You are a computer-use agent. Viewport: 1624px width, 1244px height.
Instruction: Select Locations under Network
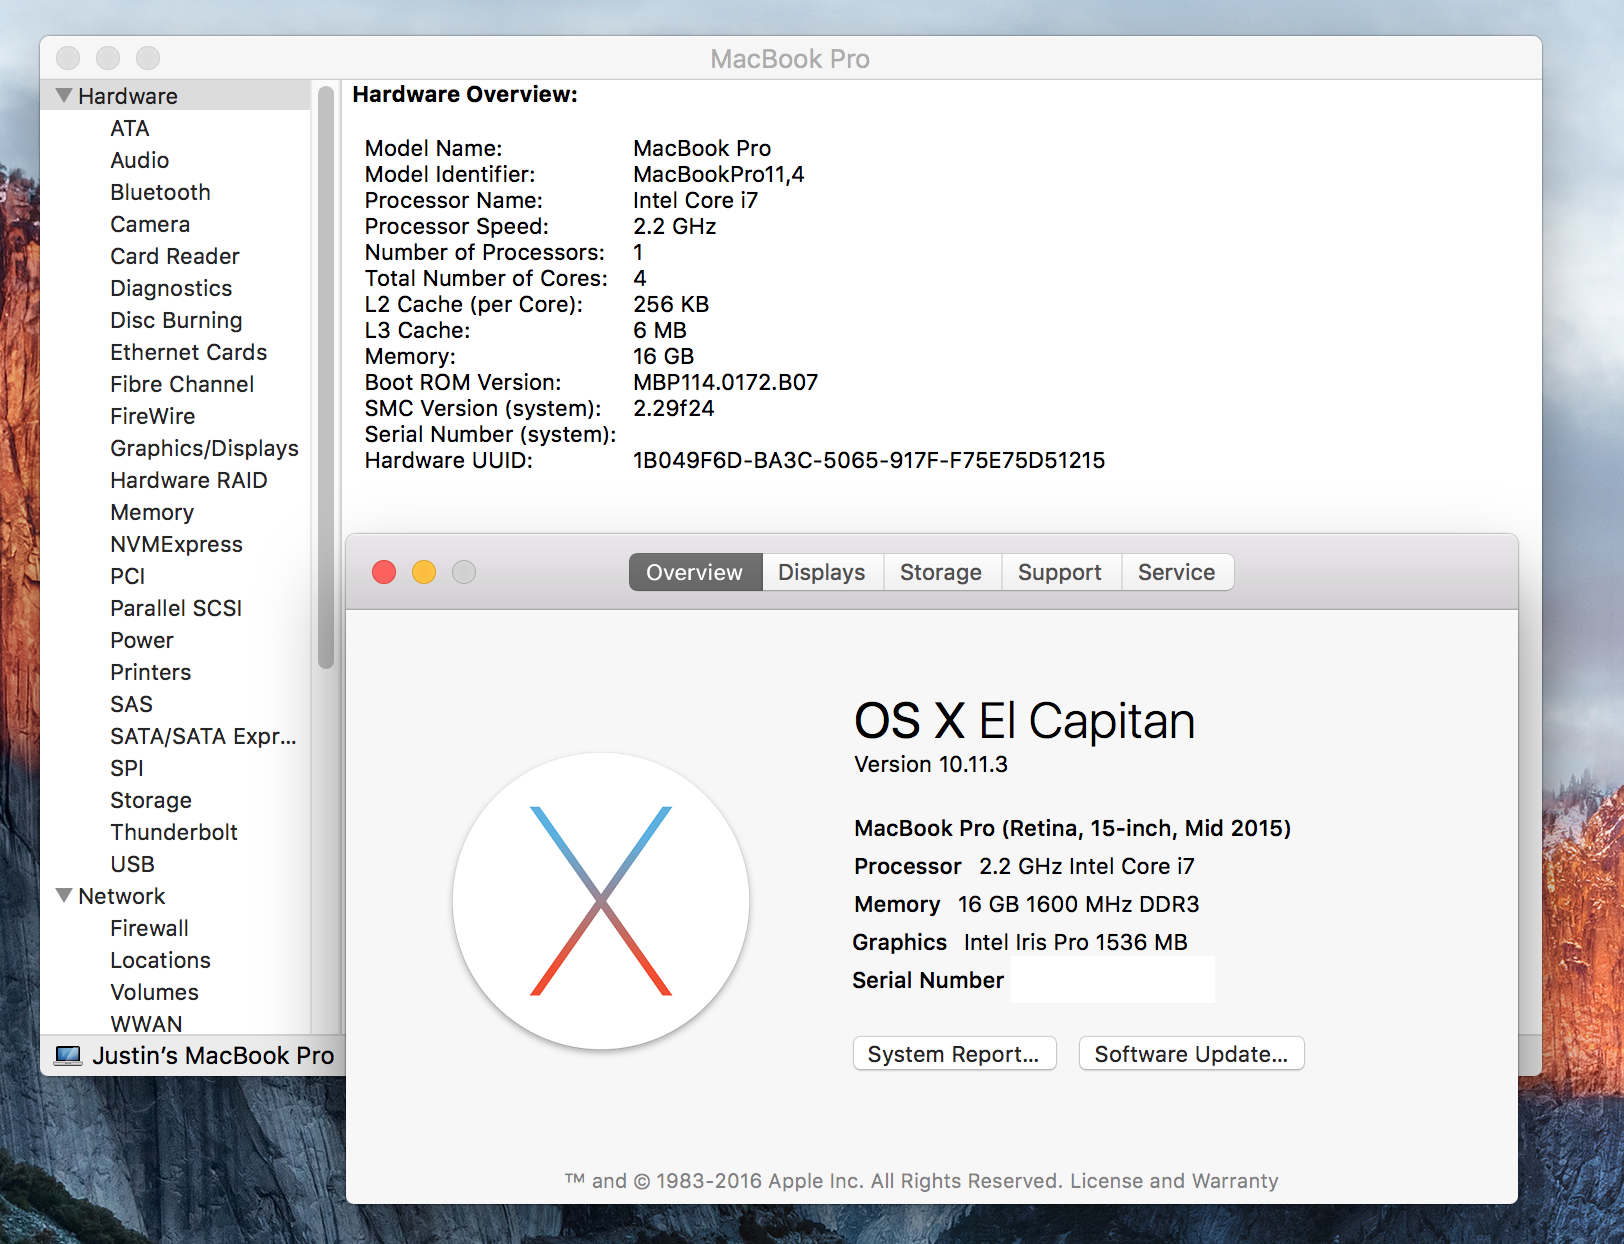click(160, 960)
